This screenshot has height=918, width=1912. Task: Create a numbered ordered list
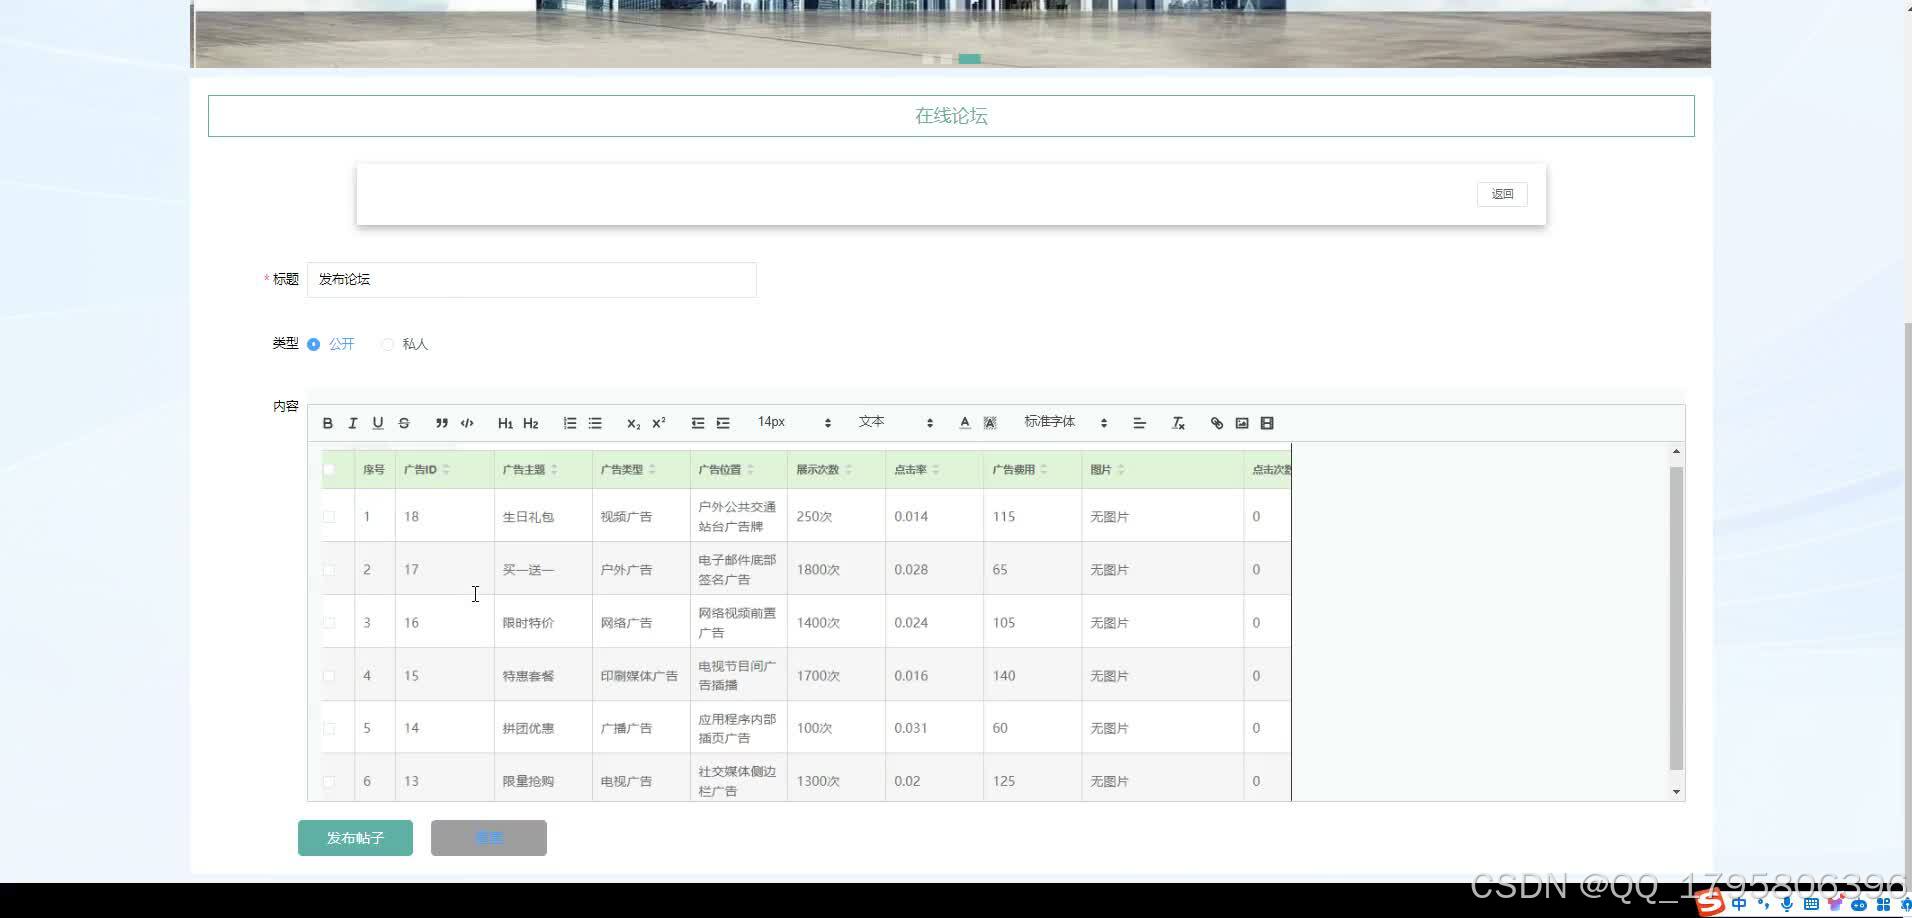point(570,423)
